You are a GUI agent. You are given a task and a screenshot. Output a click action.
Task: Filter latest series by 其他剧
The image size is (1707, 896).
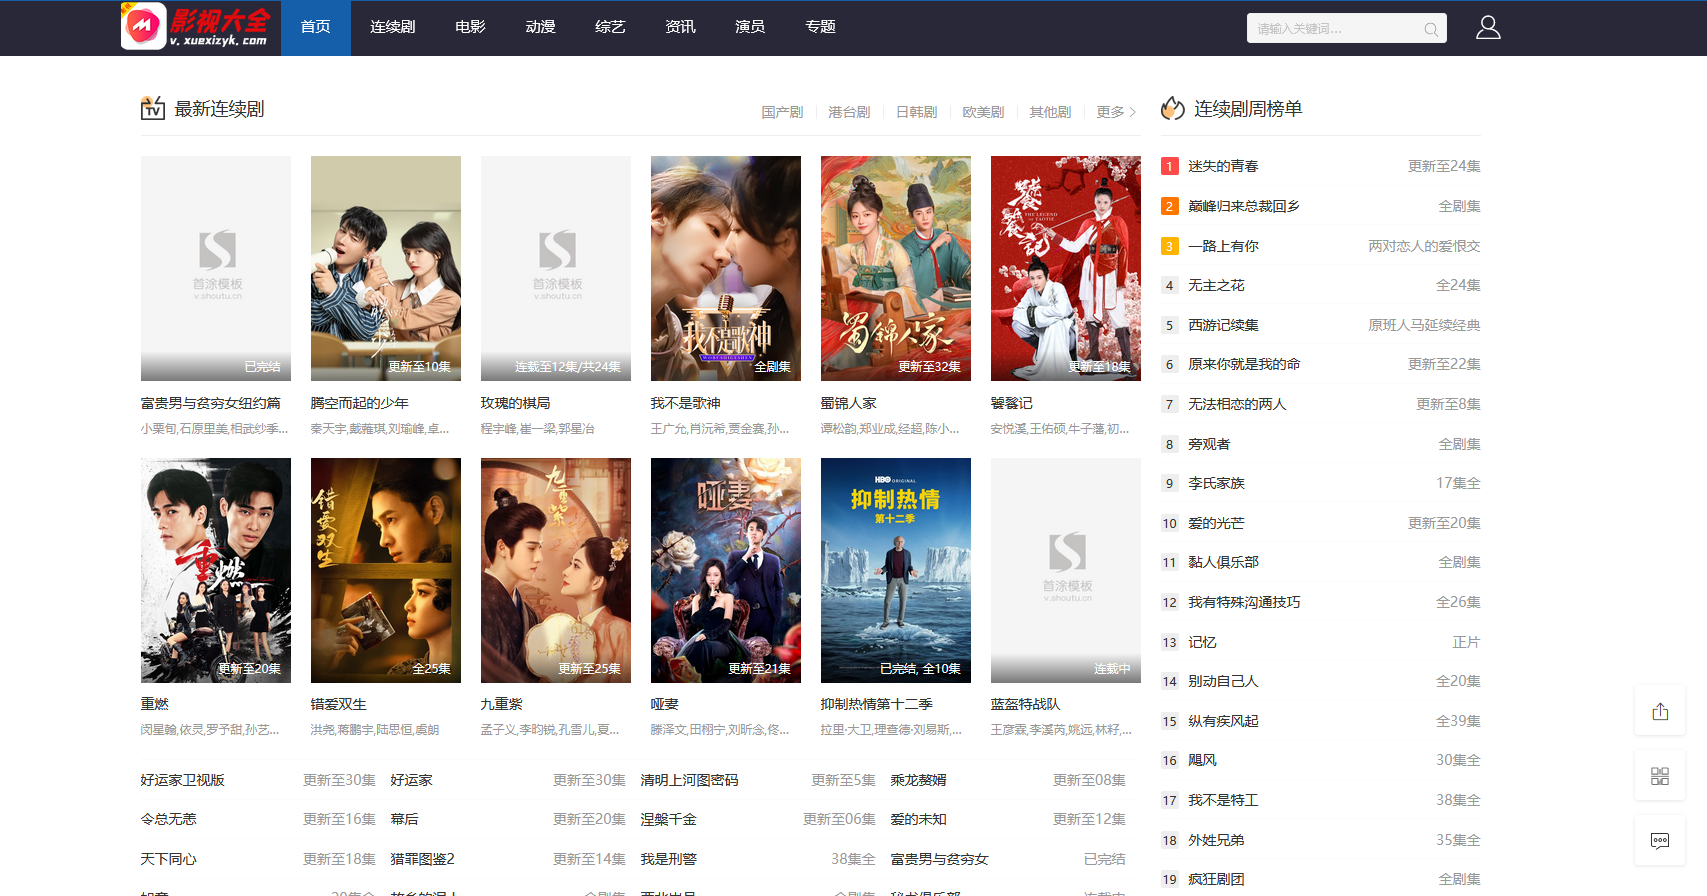tap(1050, 112)
